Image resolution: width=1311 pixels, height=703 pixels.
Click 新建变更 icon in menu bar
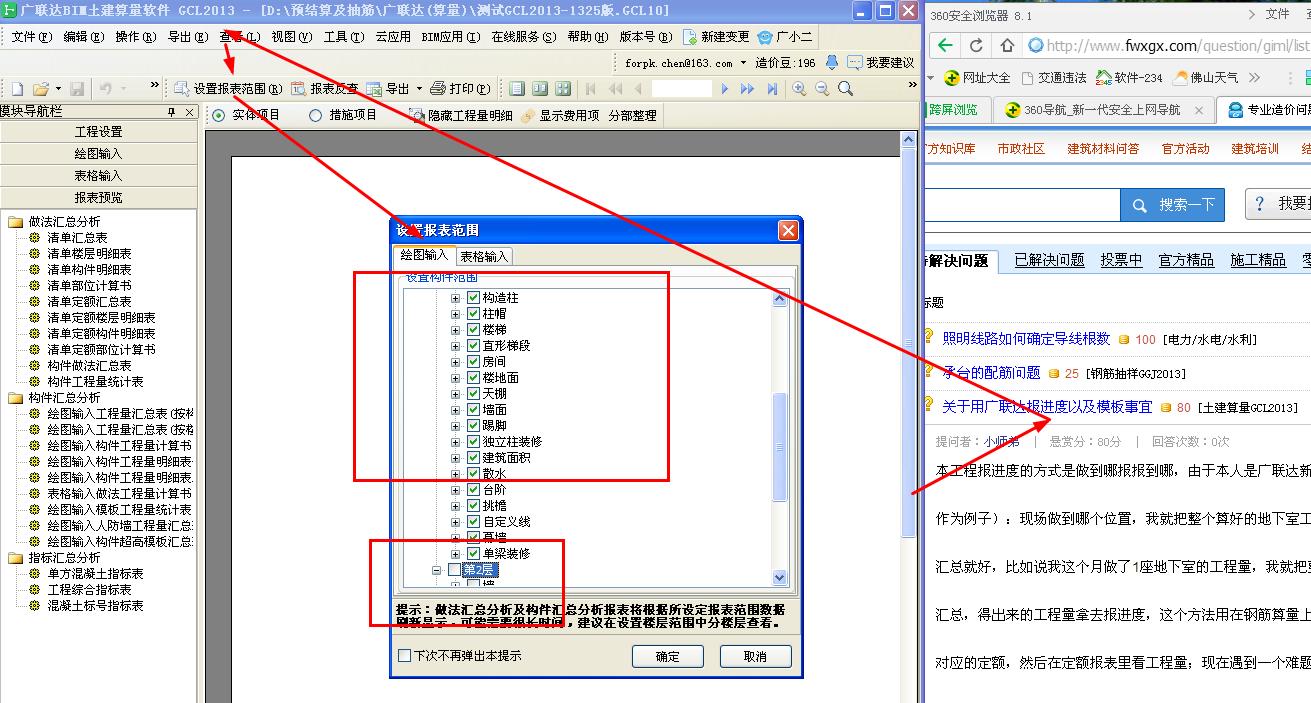pyautogui.click(x=690, y=37)
